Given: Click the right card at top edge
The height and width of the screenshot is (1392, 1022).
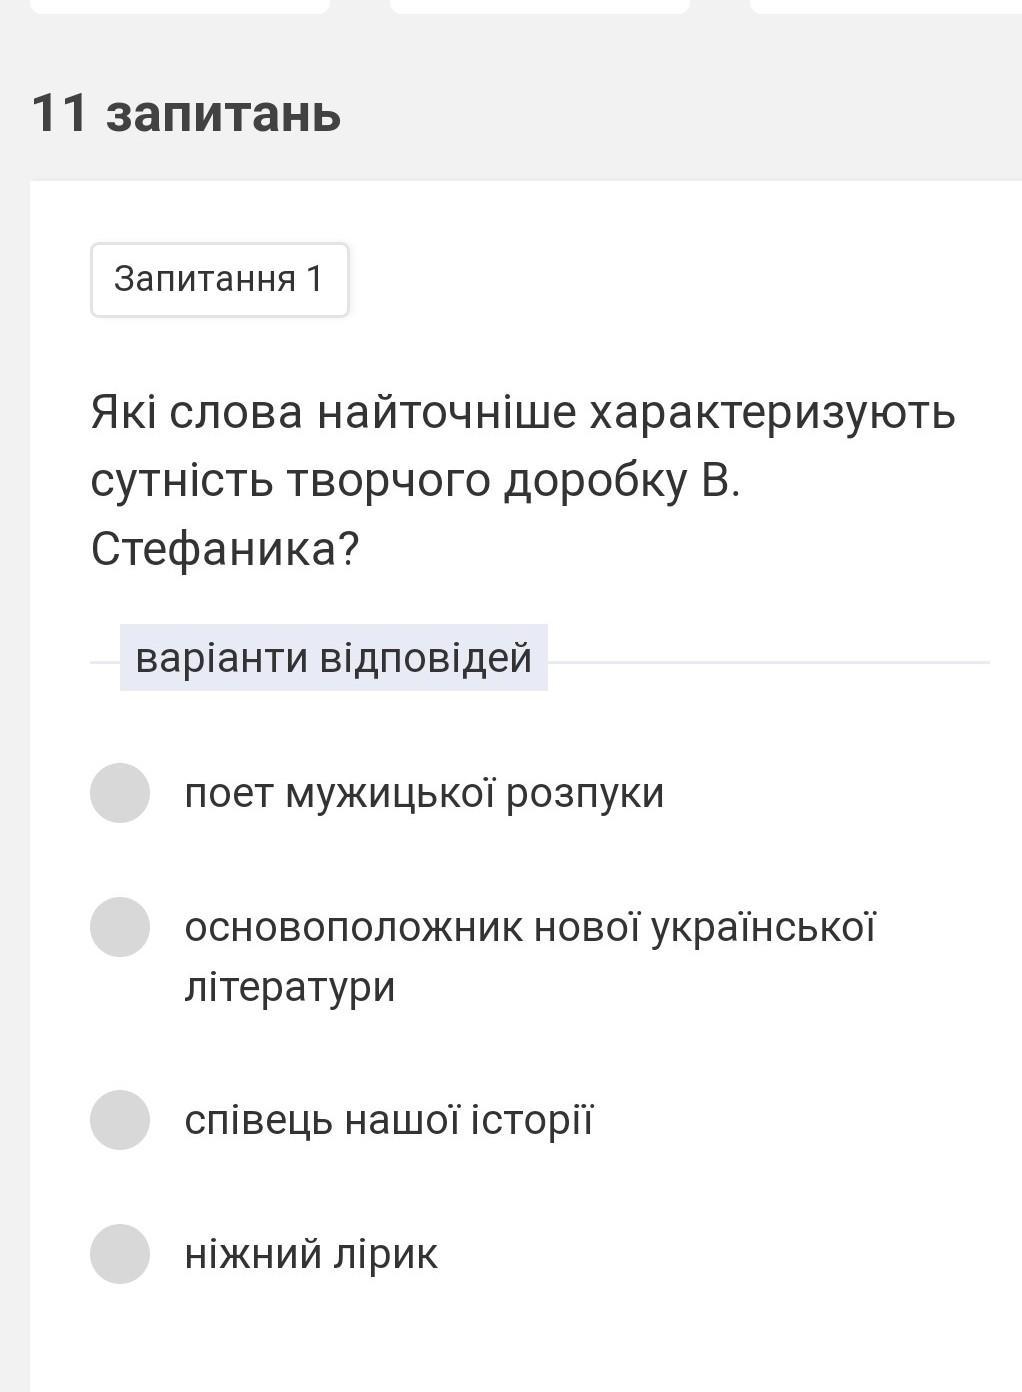Looking at the screenshot, I should point(885,5).
